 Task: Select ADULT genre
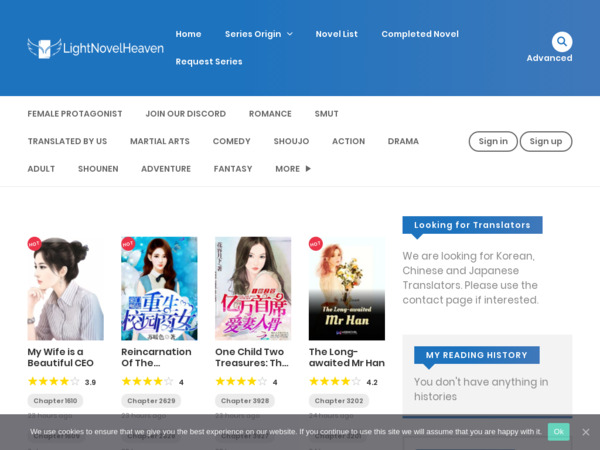tap(41, 169)
